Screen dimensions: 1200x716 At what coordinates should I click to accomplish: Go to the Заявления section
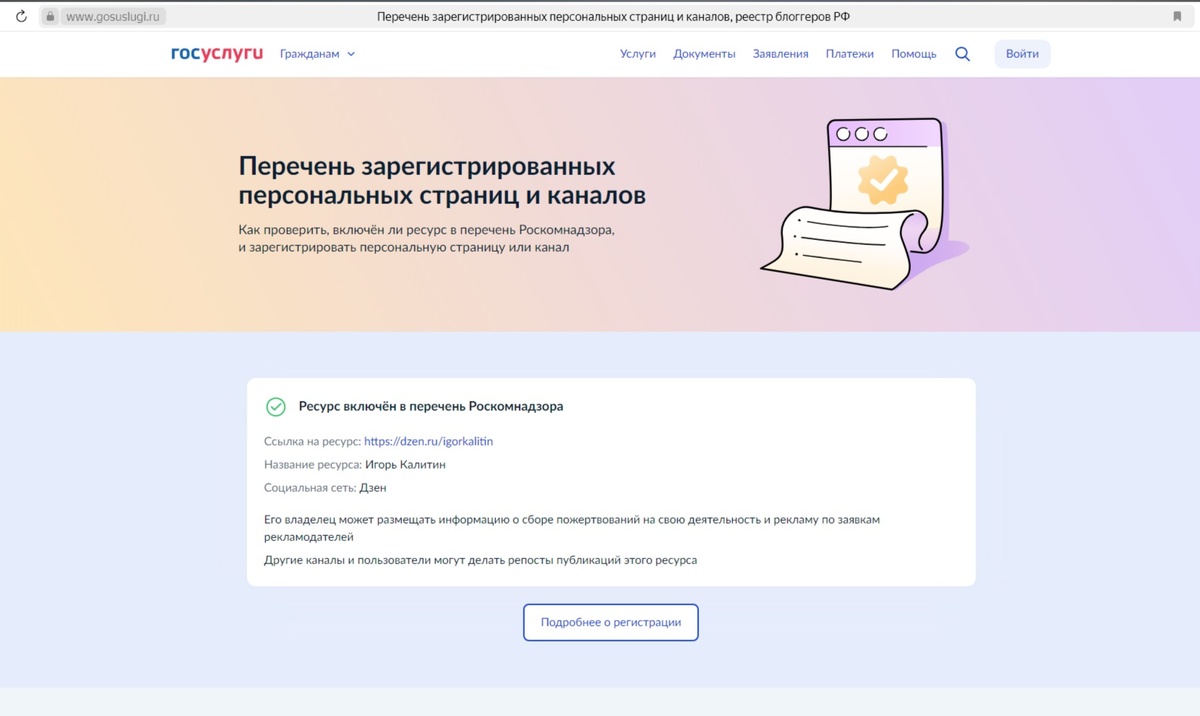tap(780, 54)
